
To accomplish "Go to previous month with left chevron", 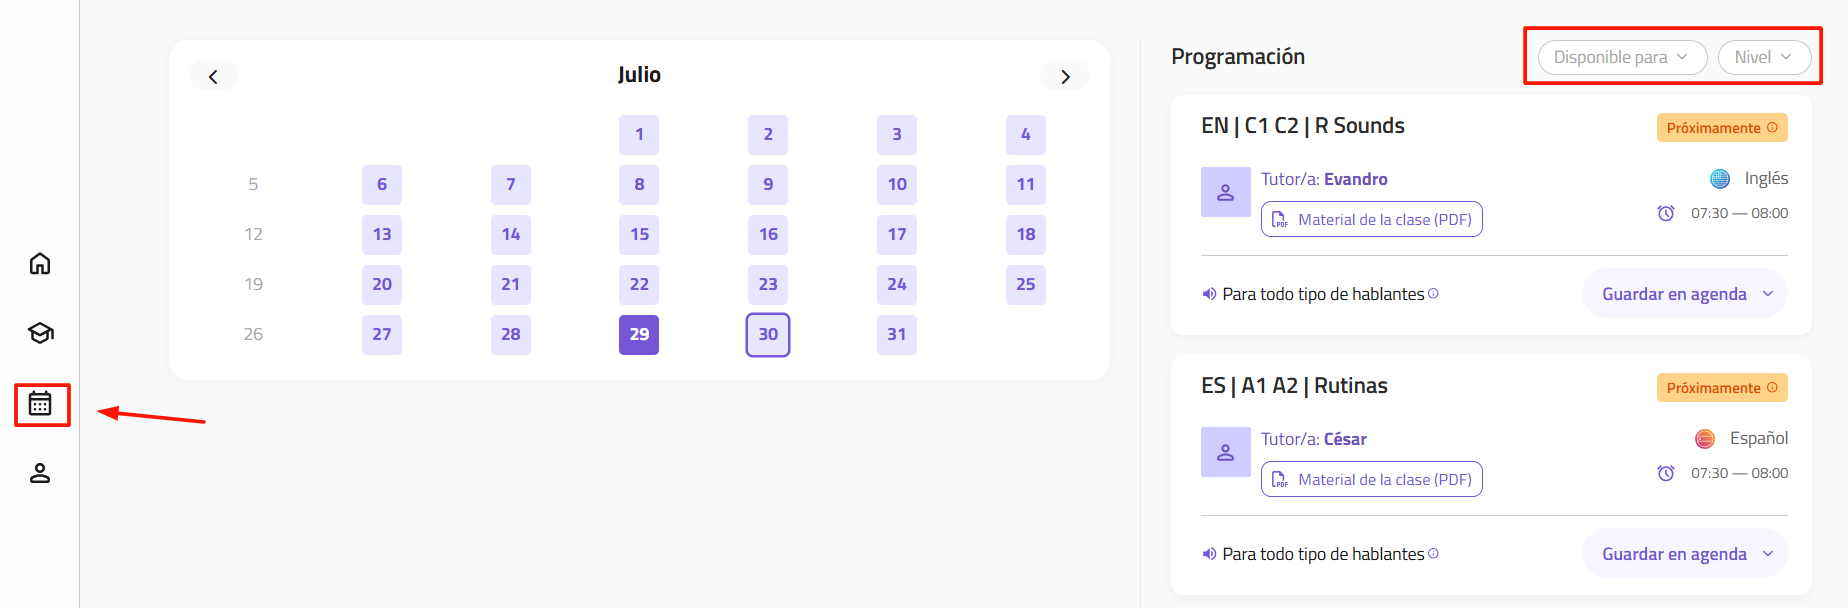I will (213, 76).
